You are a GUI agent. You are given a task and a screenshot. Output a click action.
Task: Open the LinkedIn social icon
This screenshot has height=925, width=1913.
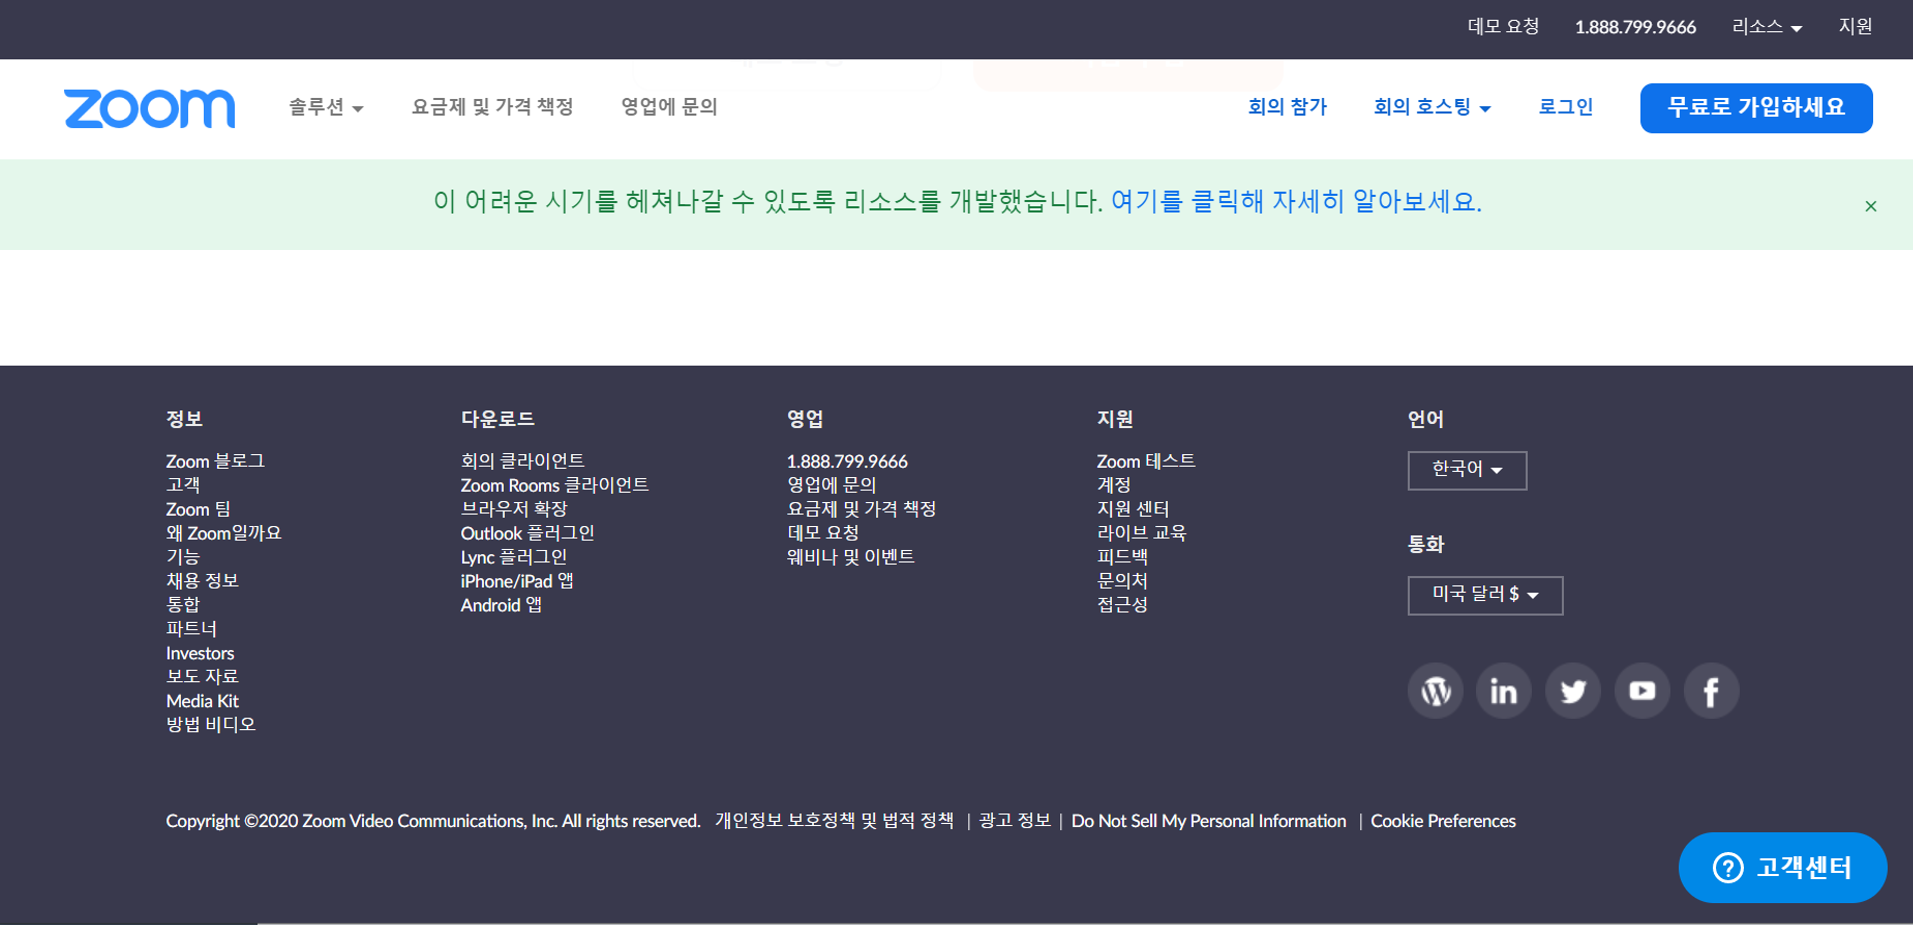(x=1504, y=690)
